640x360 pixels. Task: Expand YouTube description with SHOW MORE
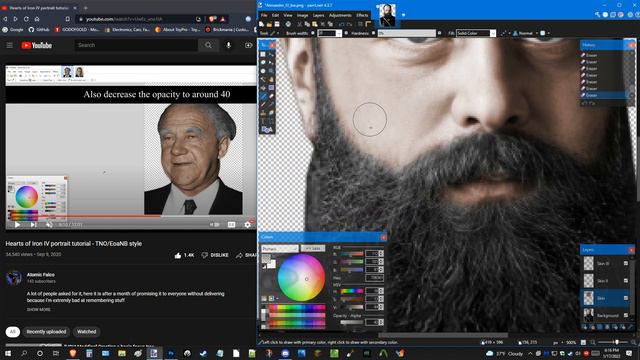39,309
